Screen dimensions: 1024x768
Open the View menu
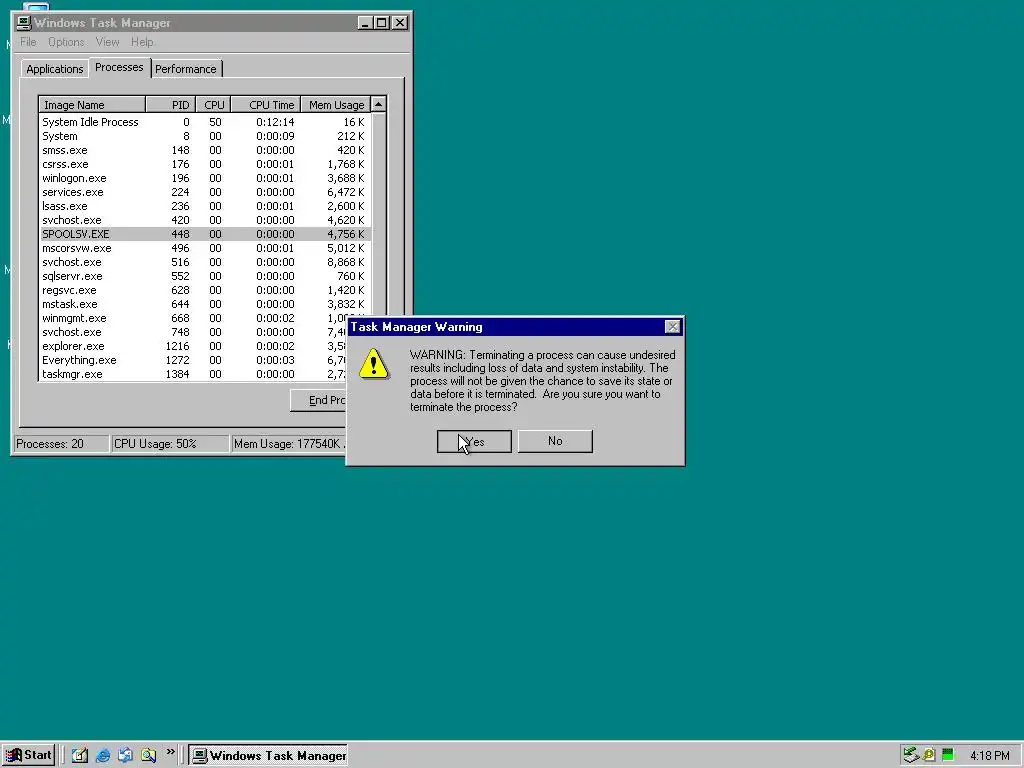(107, 42)
